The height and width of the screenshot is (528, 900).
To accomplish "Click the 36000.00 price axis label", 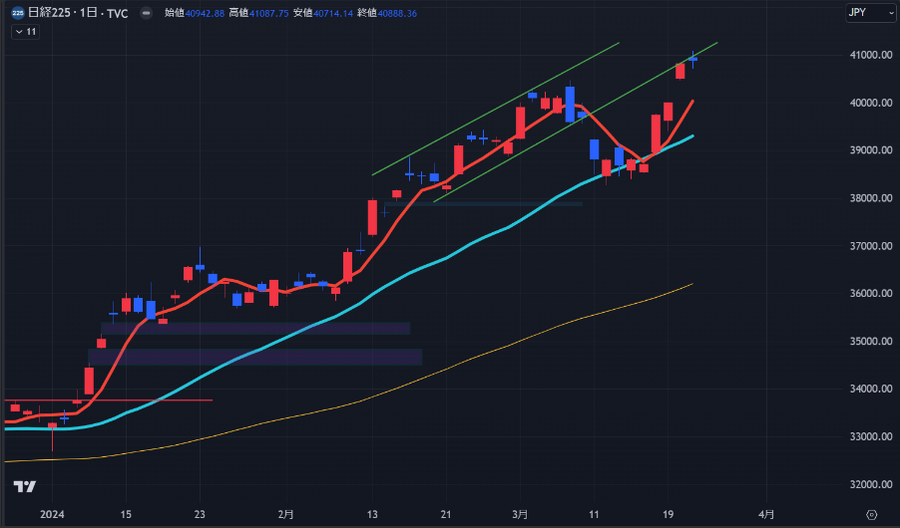I will click(x=864, y=294).
